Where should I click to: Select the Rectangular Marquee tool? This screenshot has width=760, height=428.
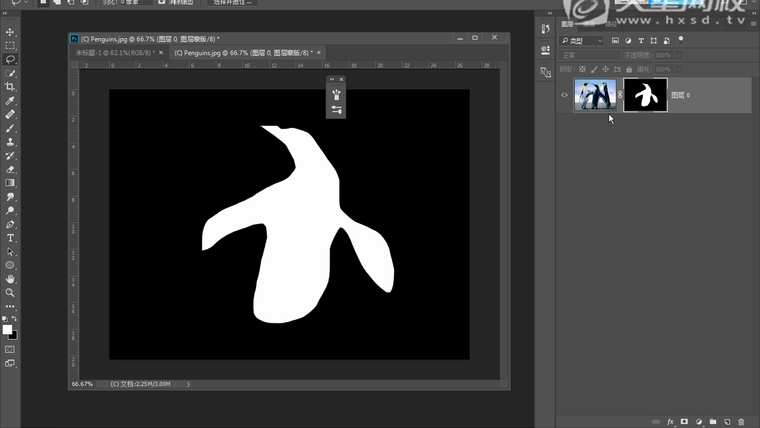point(10,46)
